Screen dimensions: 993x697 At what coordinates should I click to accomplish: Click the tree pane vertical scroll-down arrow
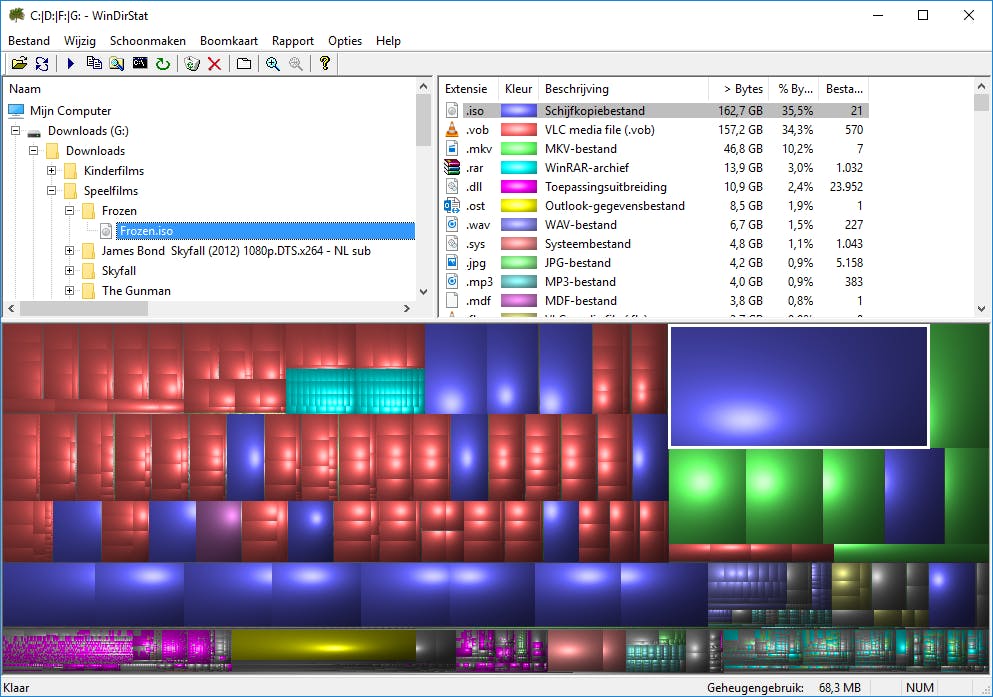(423, 292)
